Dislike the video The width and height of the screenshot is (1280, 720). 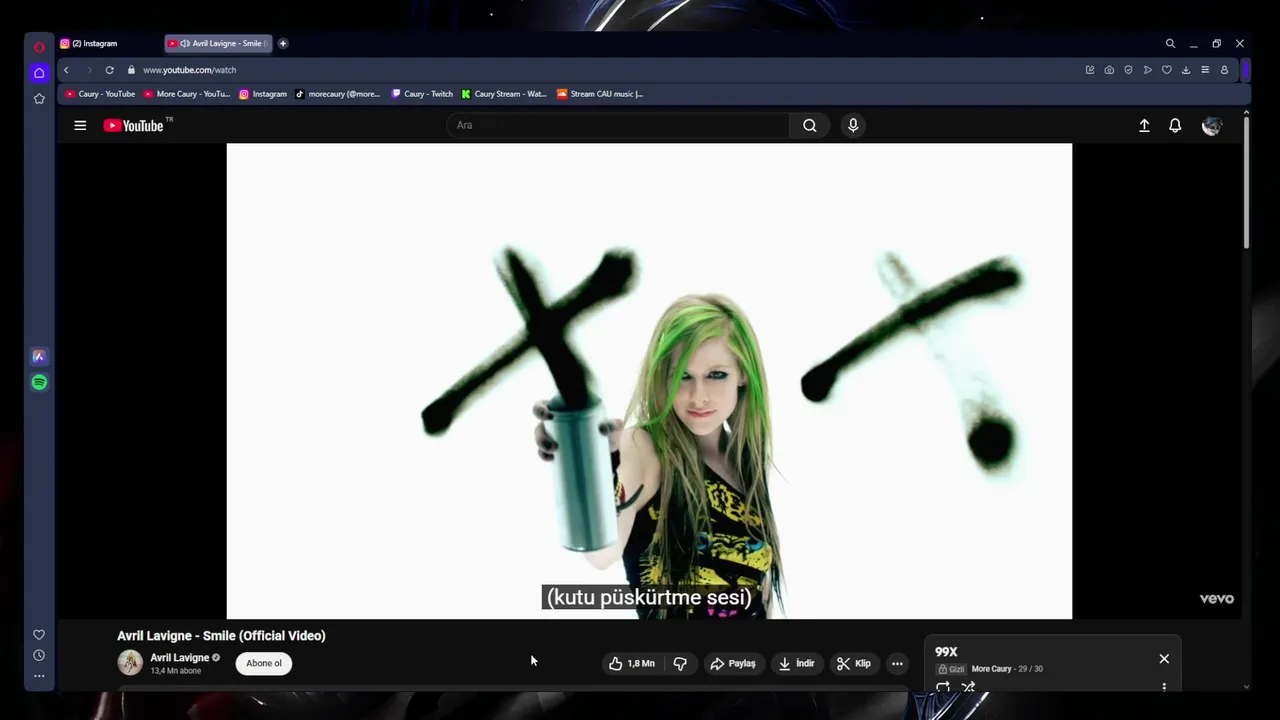pyautogui.click(x=680, y=663)
